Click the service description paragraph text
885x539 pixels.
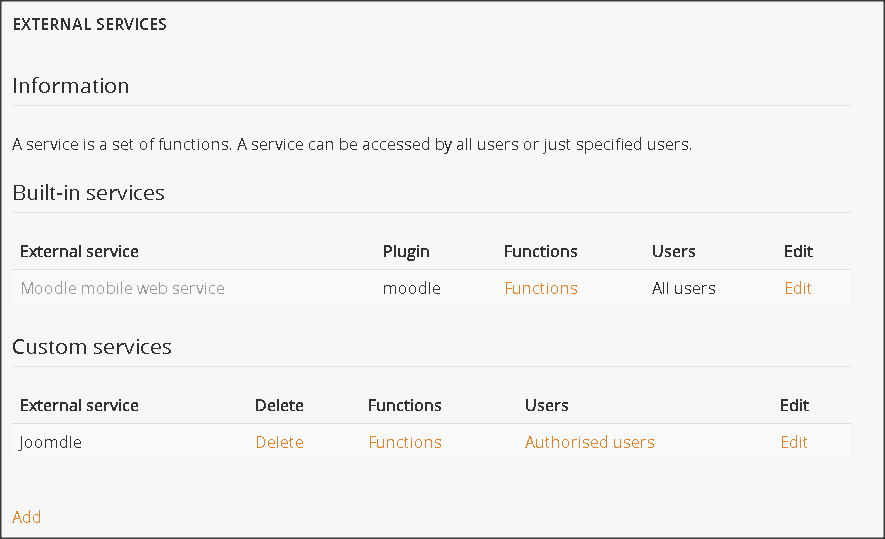point(352,144)
